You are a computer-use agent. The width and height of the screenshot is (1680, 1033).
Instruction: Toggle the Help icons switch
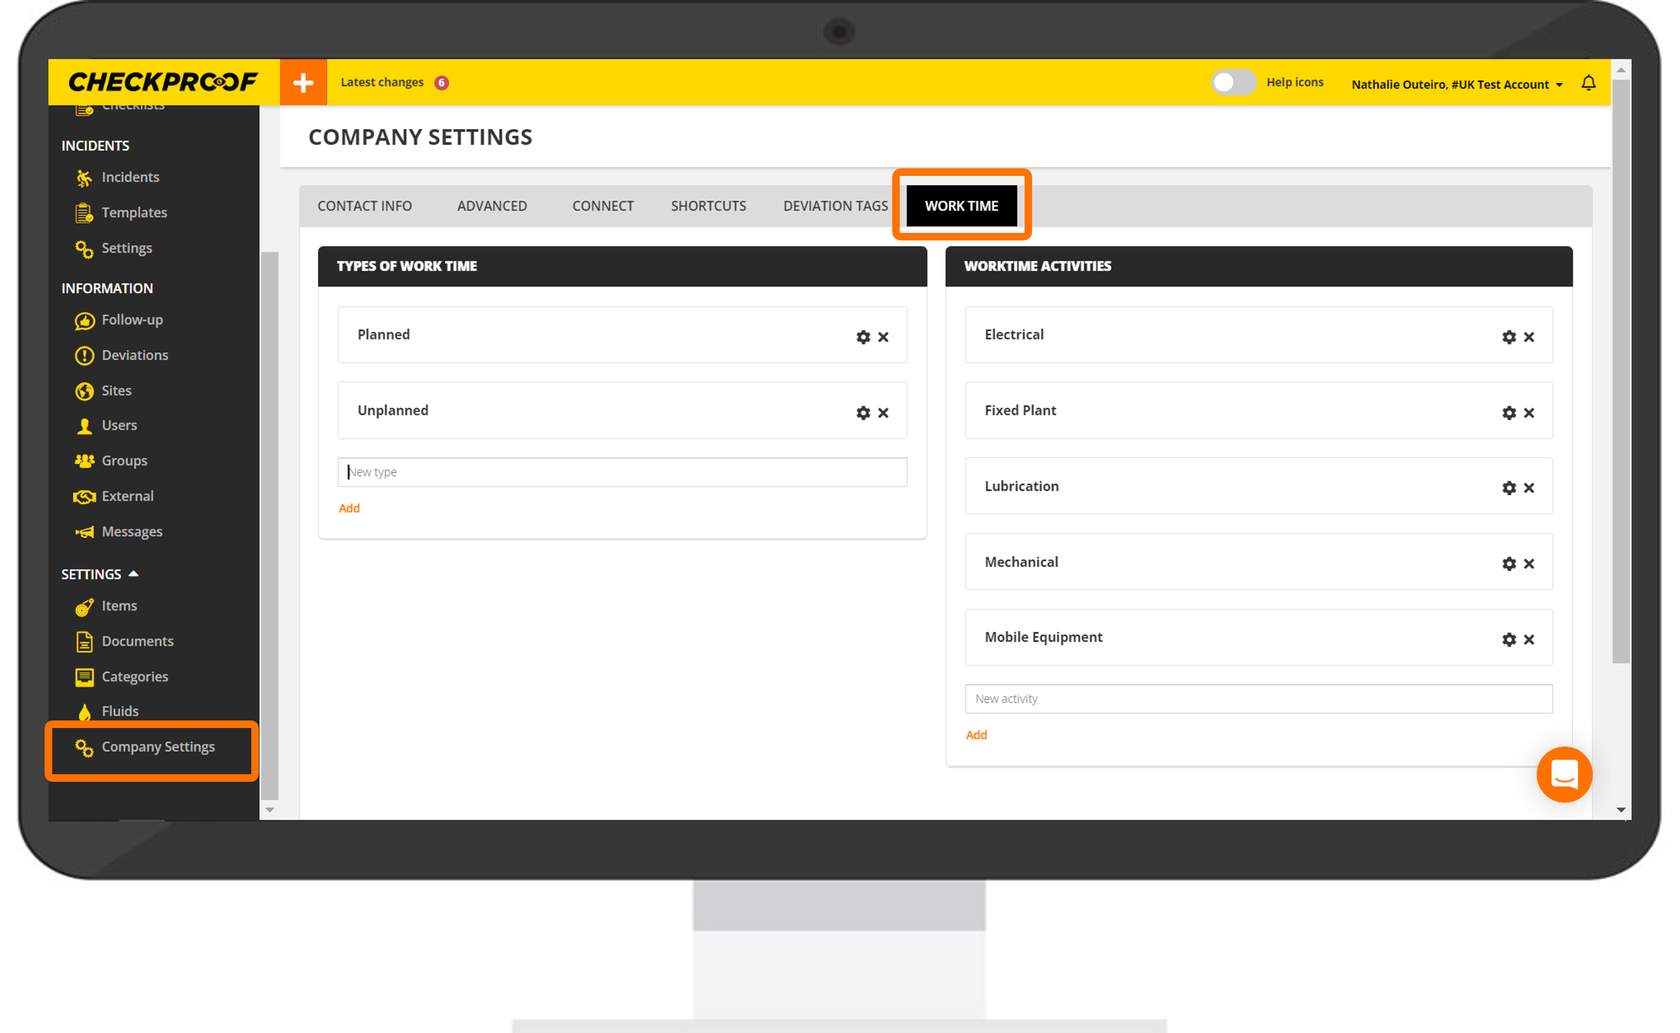1232,83
